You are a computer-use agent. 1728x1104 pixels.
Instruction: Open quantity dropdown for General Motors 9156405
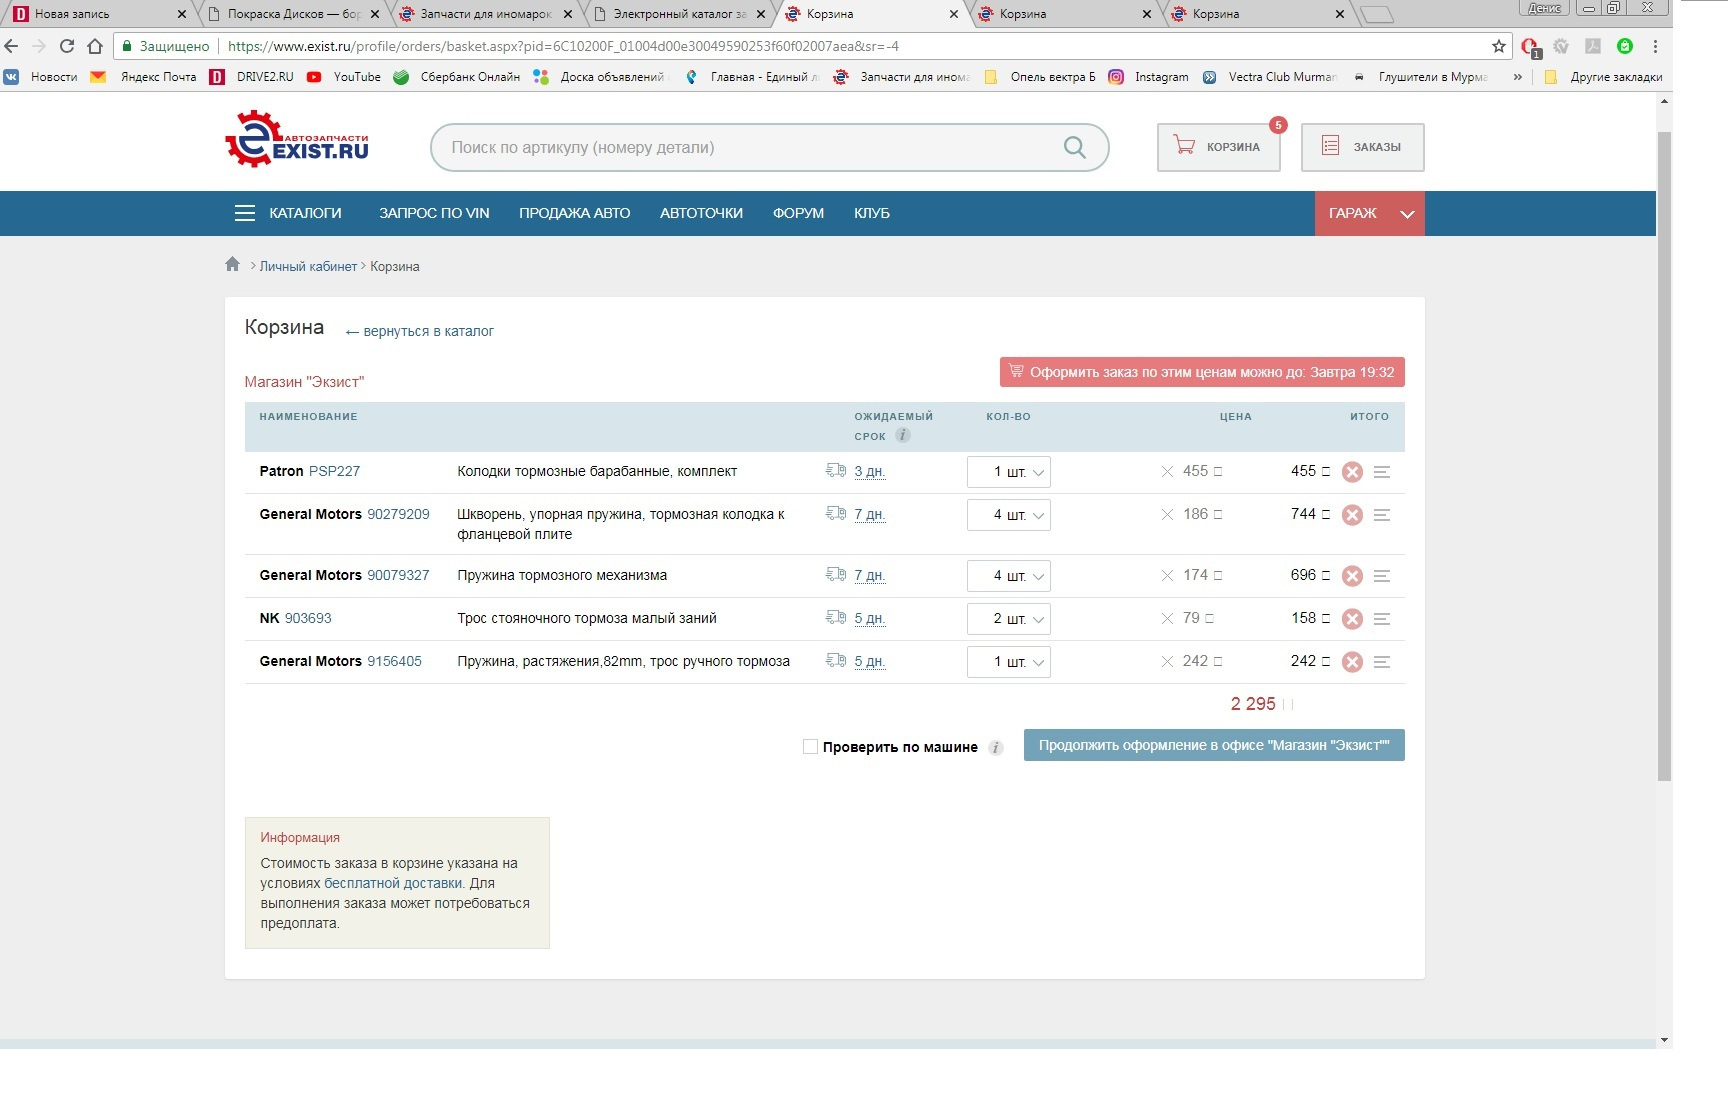click(x=1008, y=662)
